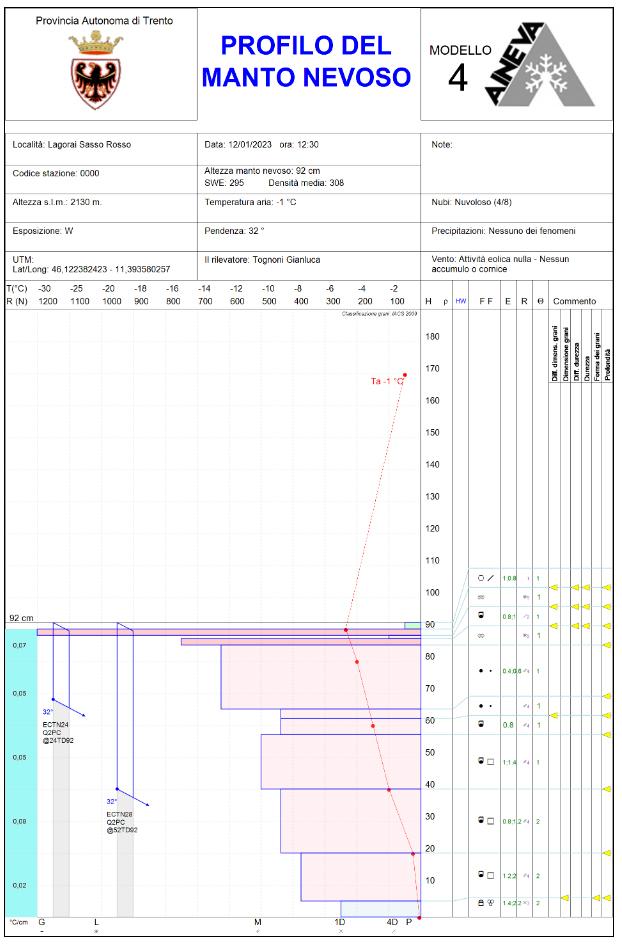
Task: Click the 0,02 temperature gradient value
Action: (20, 885)
